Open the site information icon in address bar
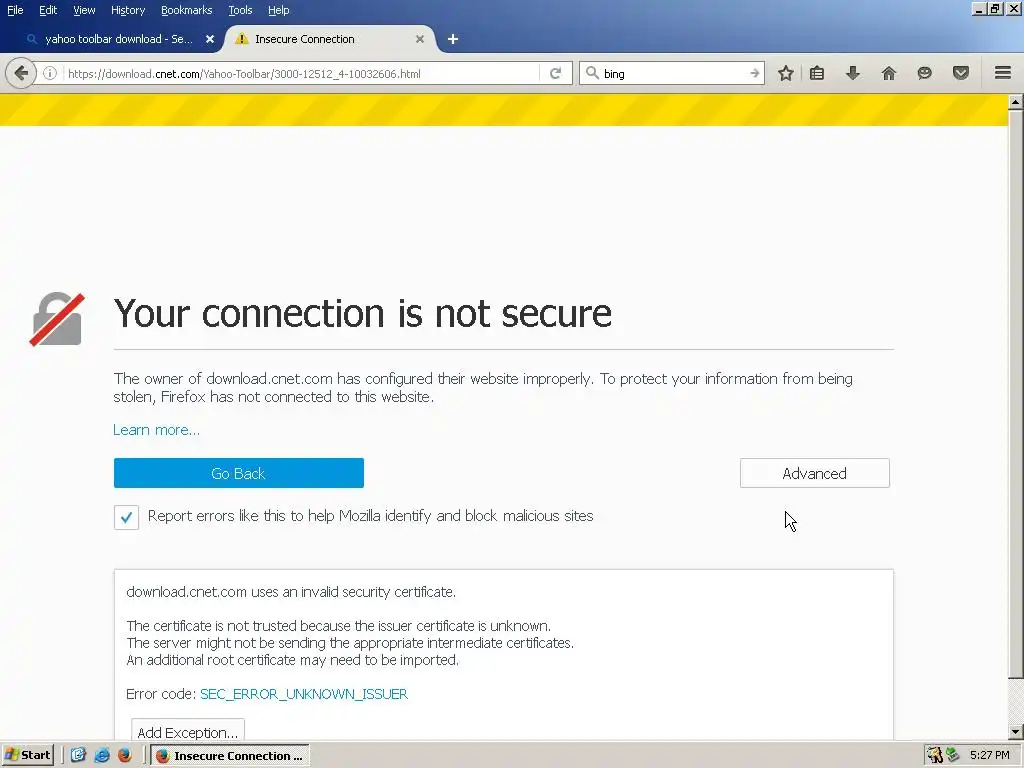The image size is (1024, 768). (x=50, y=73)
